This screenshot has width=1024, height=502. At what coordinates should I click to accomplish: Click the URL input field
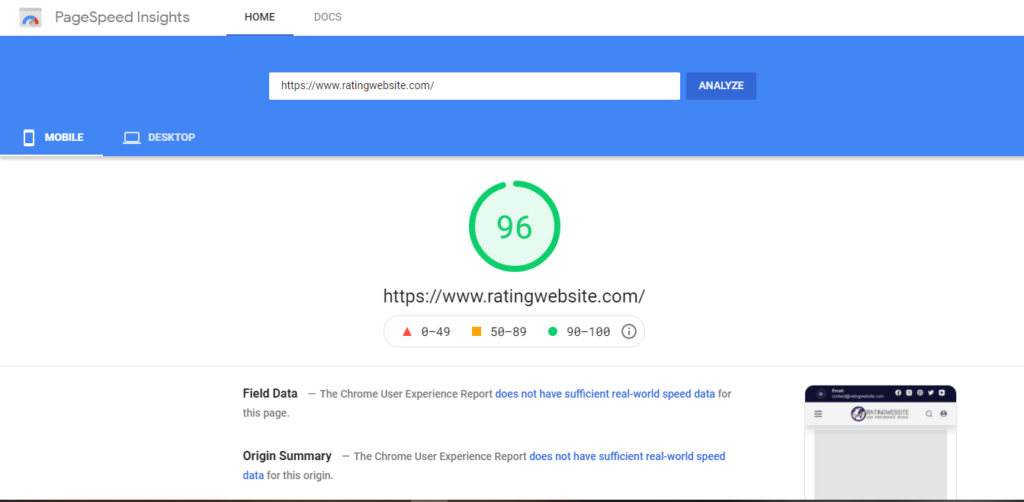[474, 86]
